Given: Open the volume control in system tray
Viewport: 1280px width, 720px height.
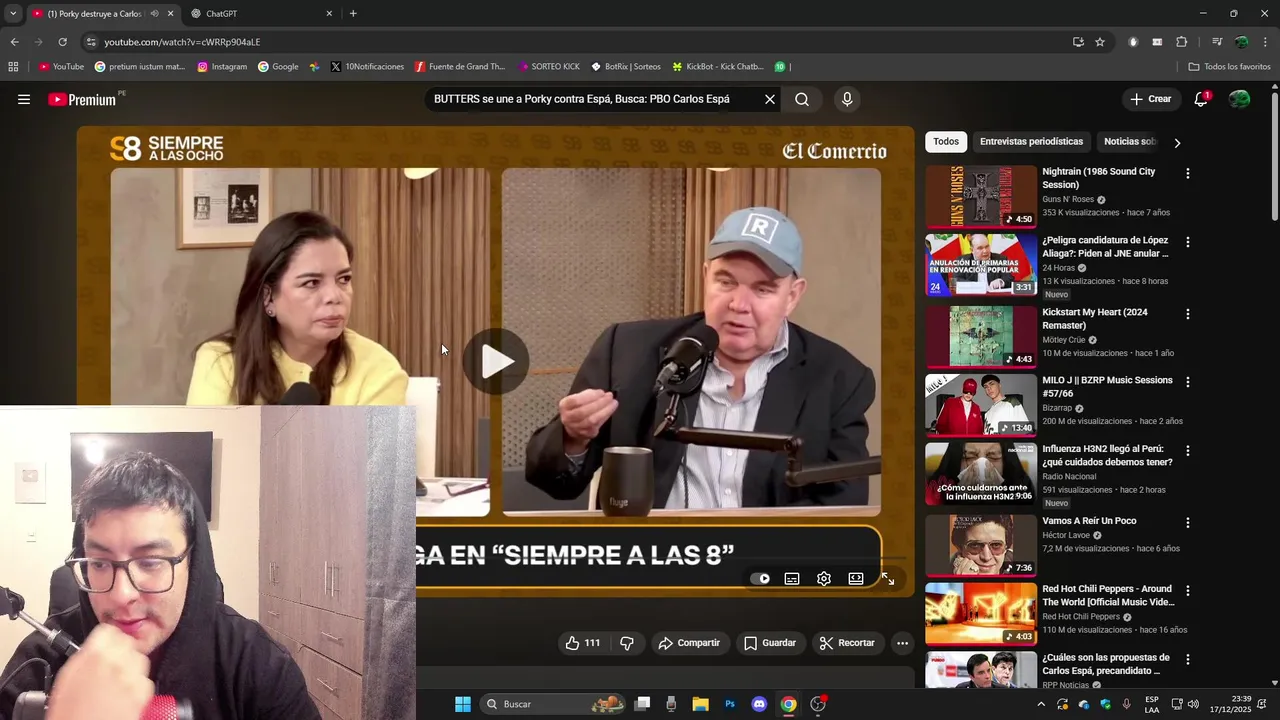Looking at the screenshot, I should 1193,704.
